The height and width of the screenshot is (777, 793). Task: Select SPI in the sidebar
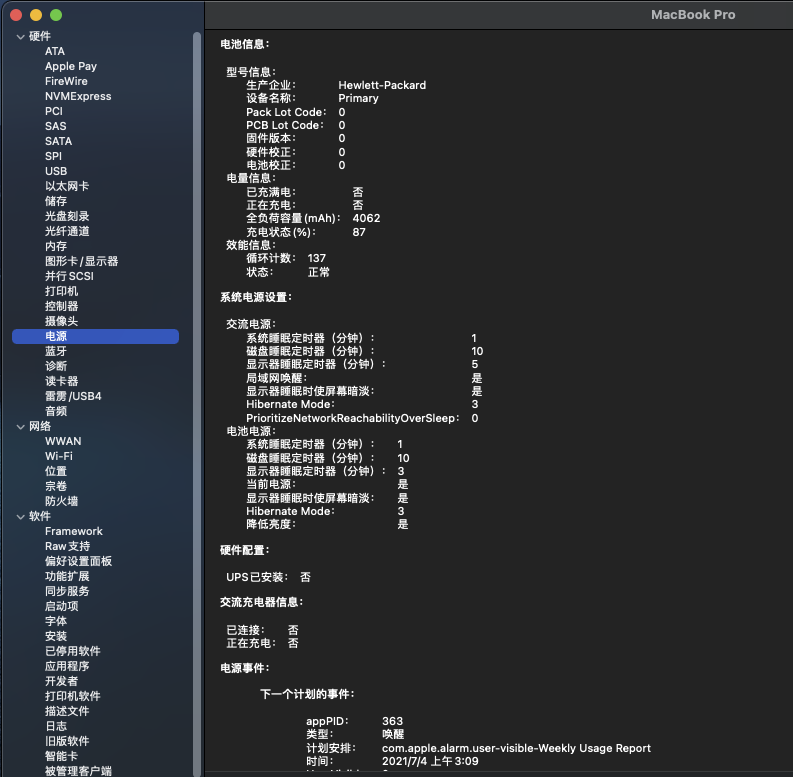click(53, 156)
